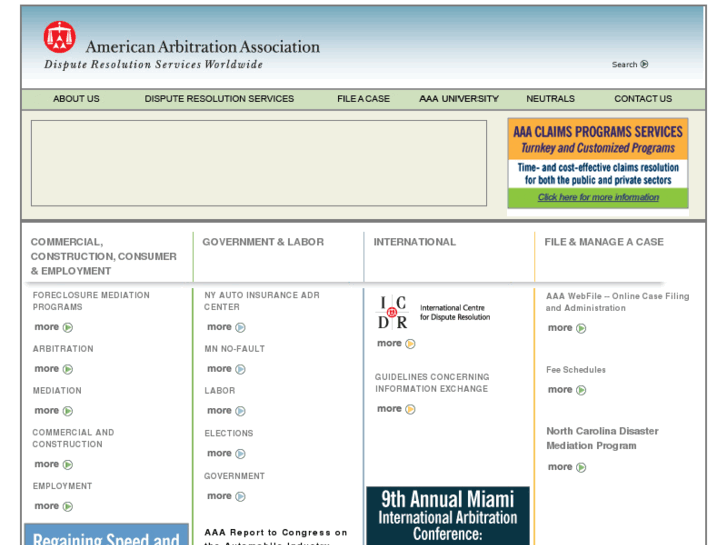Click the Commercial, Construction, Consumer & Employment heading
727x545 pixels.
103,256
